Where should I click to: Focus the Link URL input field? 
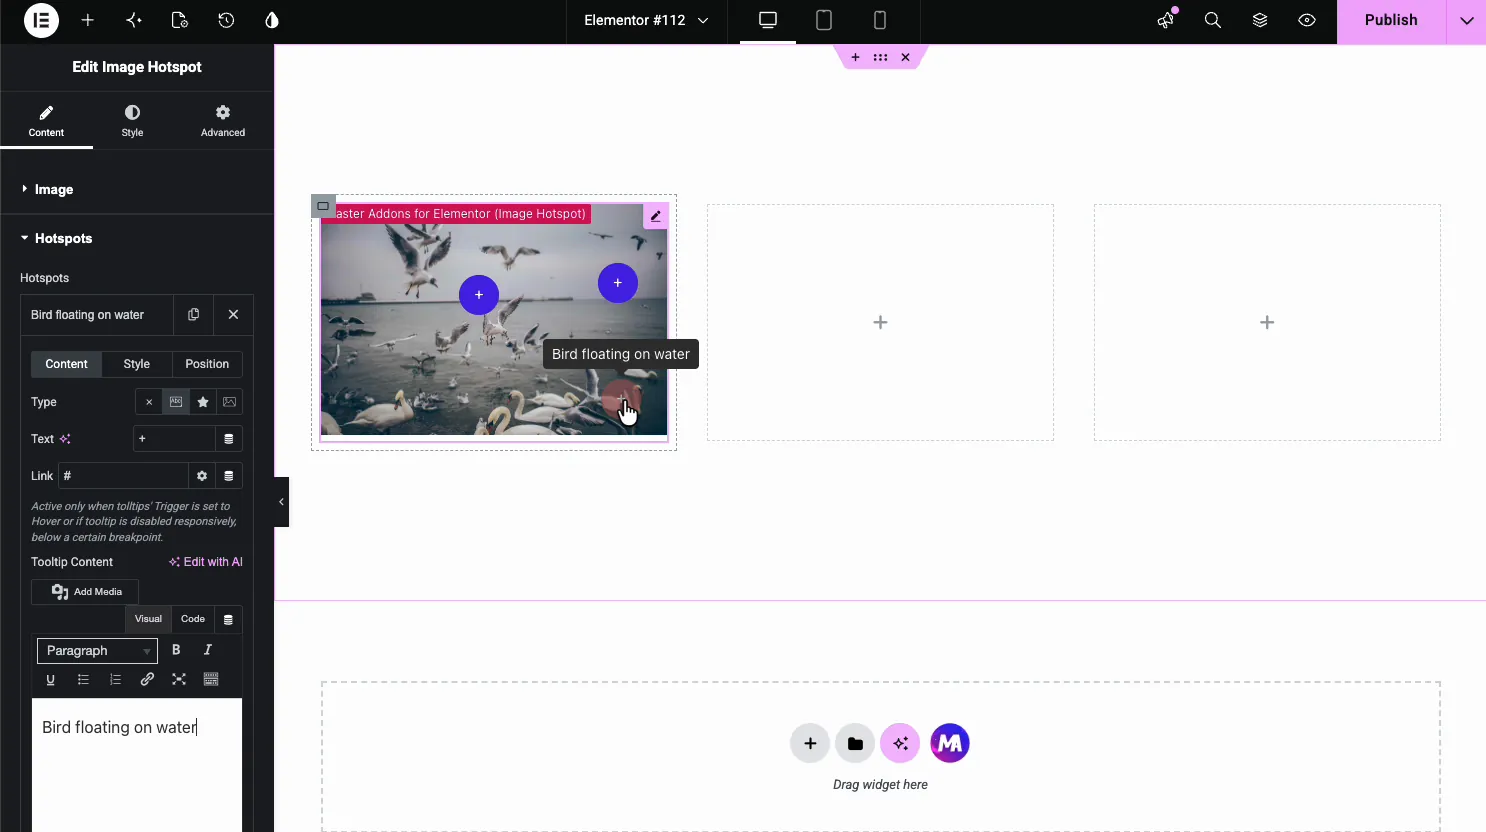point(123,476)
